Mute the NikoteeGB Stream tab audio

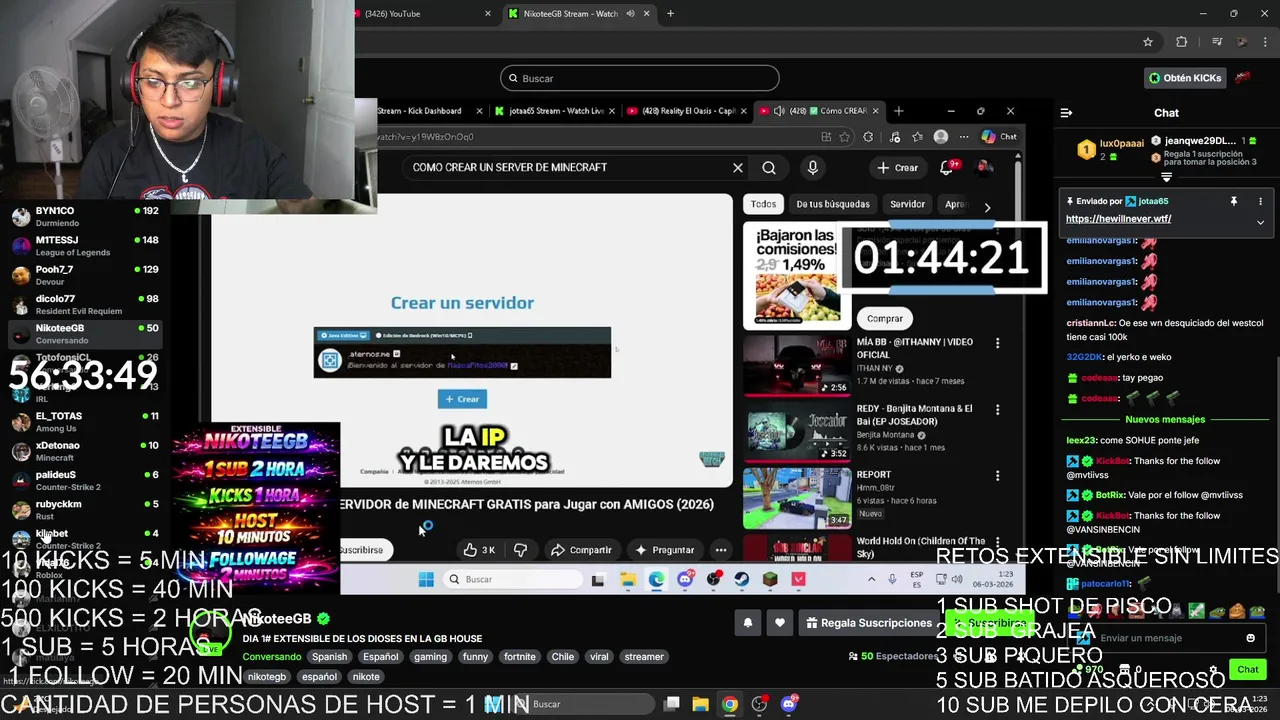pos(630,14)
